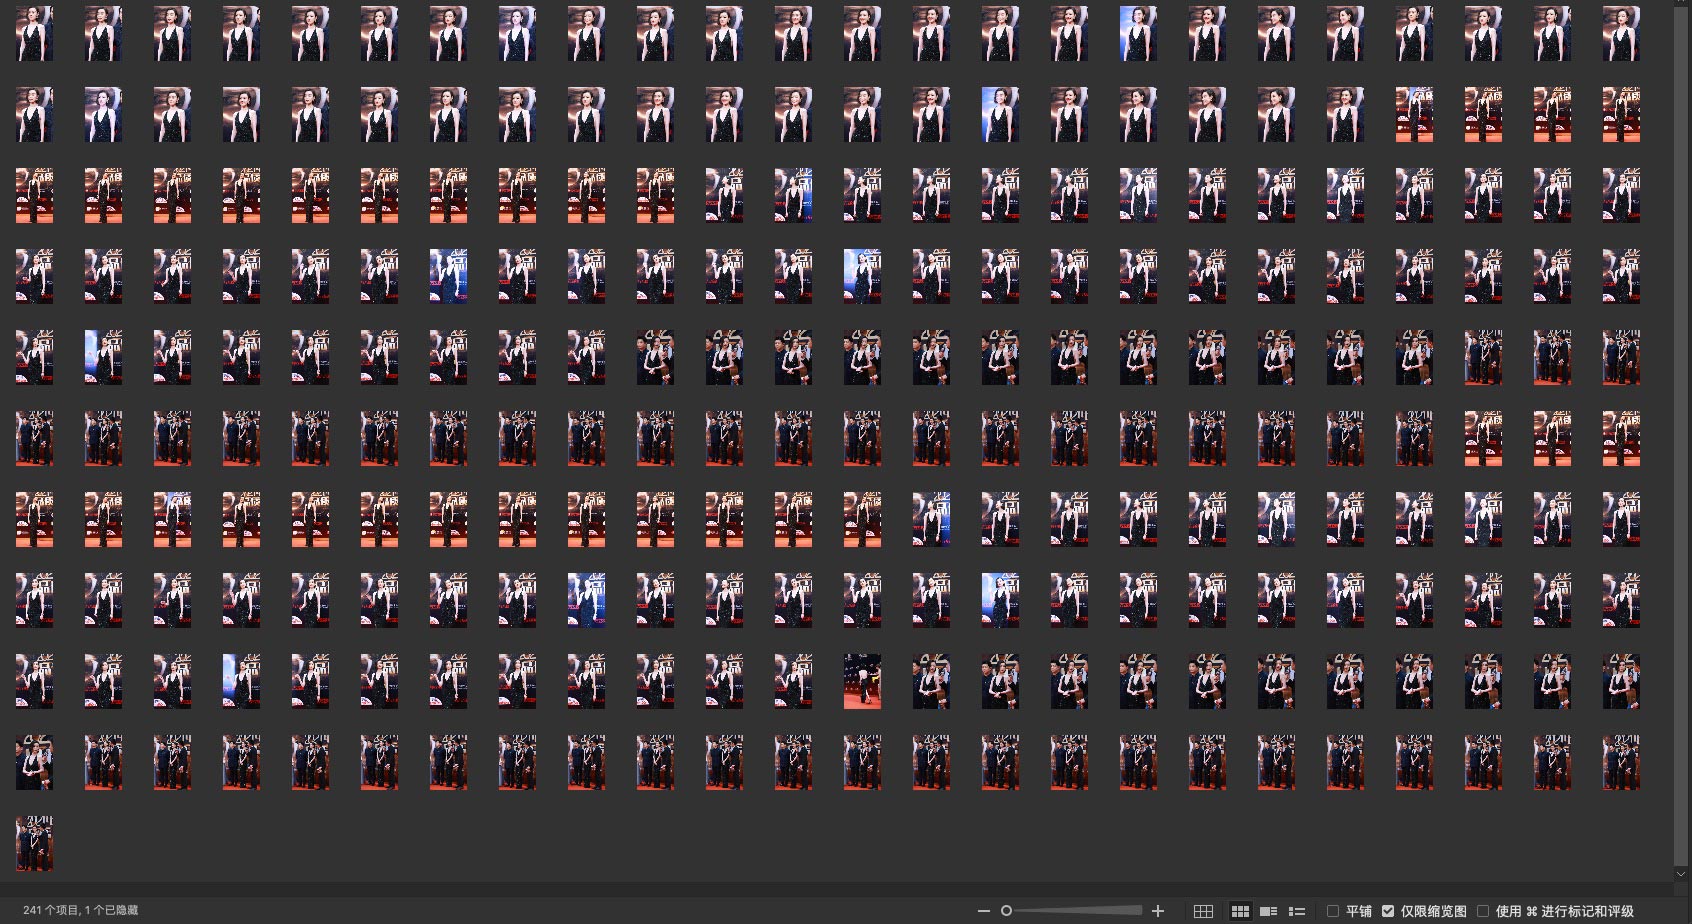The image size is (1692, 924).
Task: Select the lone thumbnail in the last row
Action: click(x=34, y=843)
